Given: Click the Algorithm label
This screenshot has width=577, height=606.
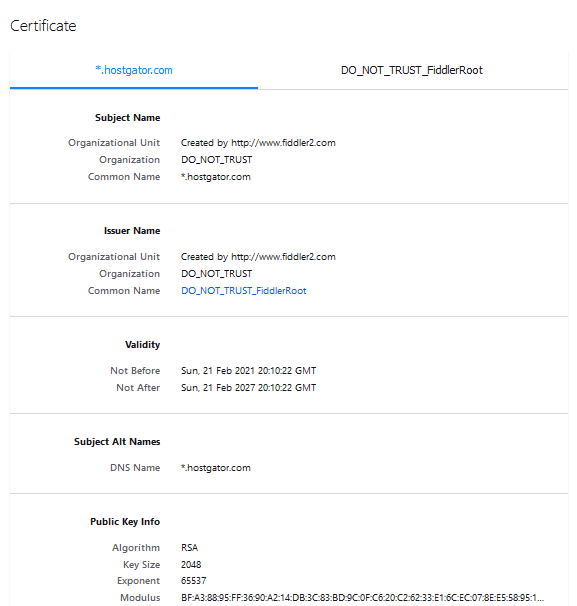Looking at the screenshot, I should [136, 548].
